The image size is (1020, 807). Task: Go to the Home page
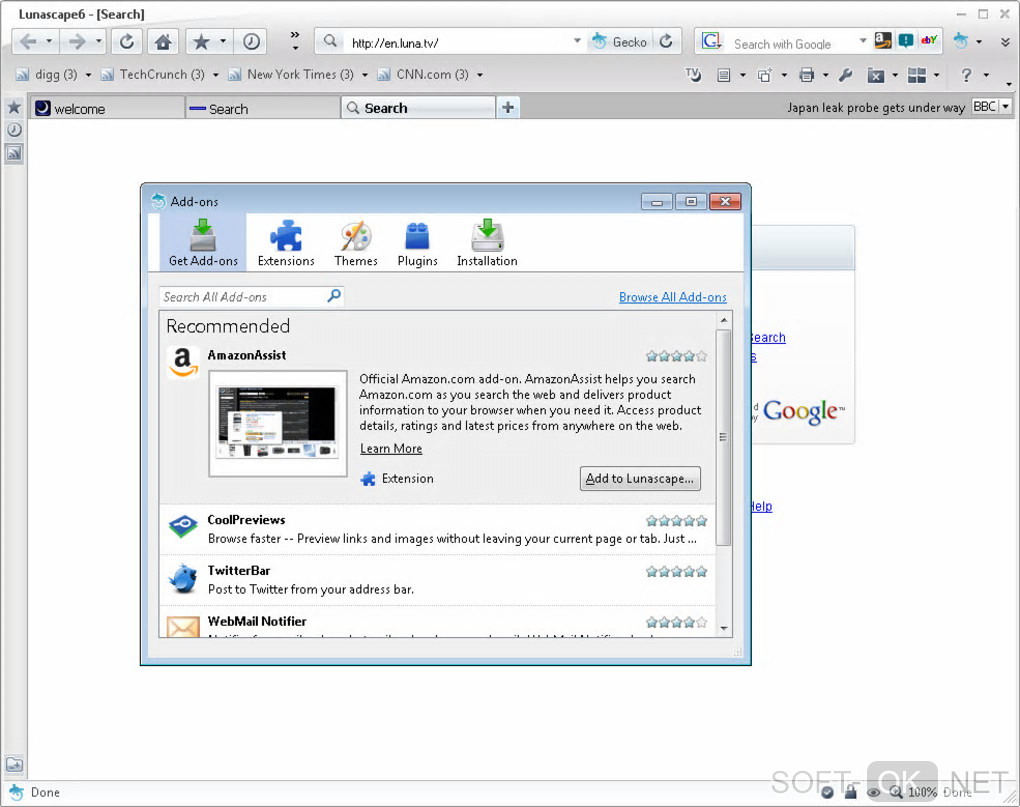click(x=163, y=42)
